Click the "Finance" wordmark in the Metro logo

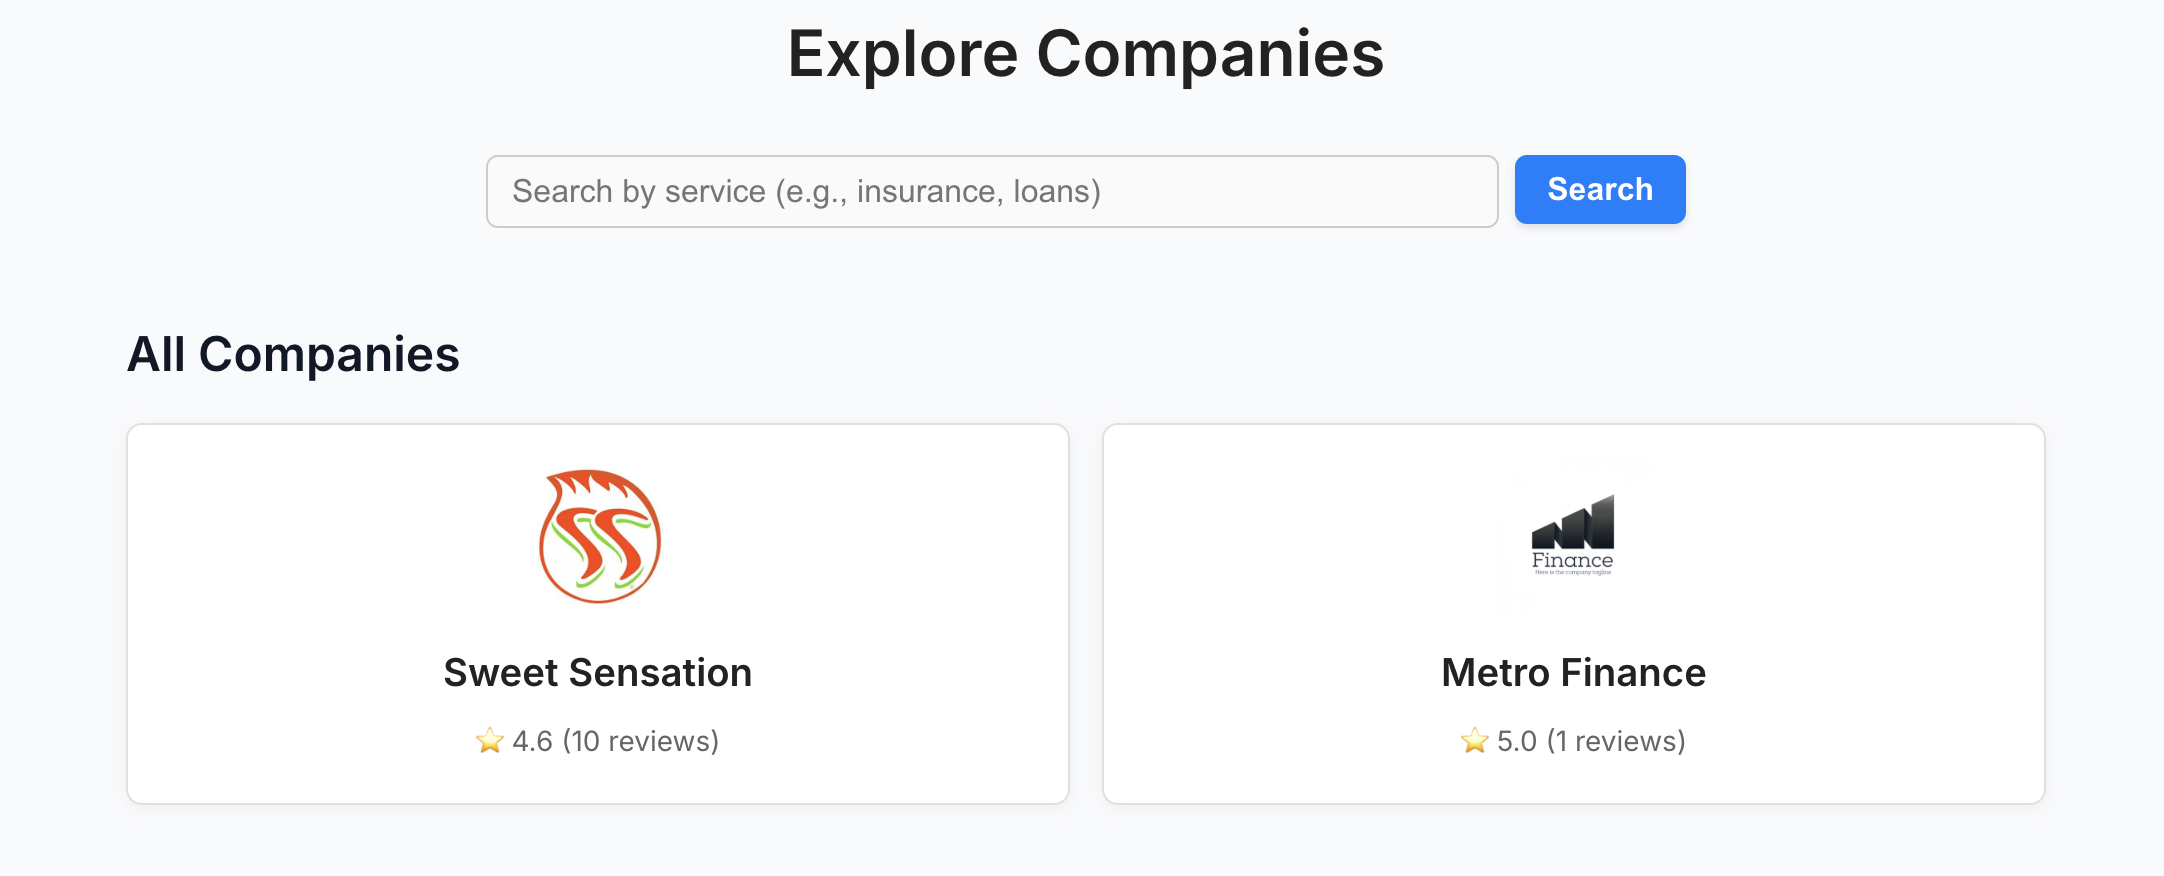point(1572,561)
